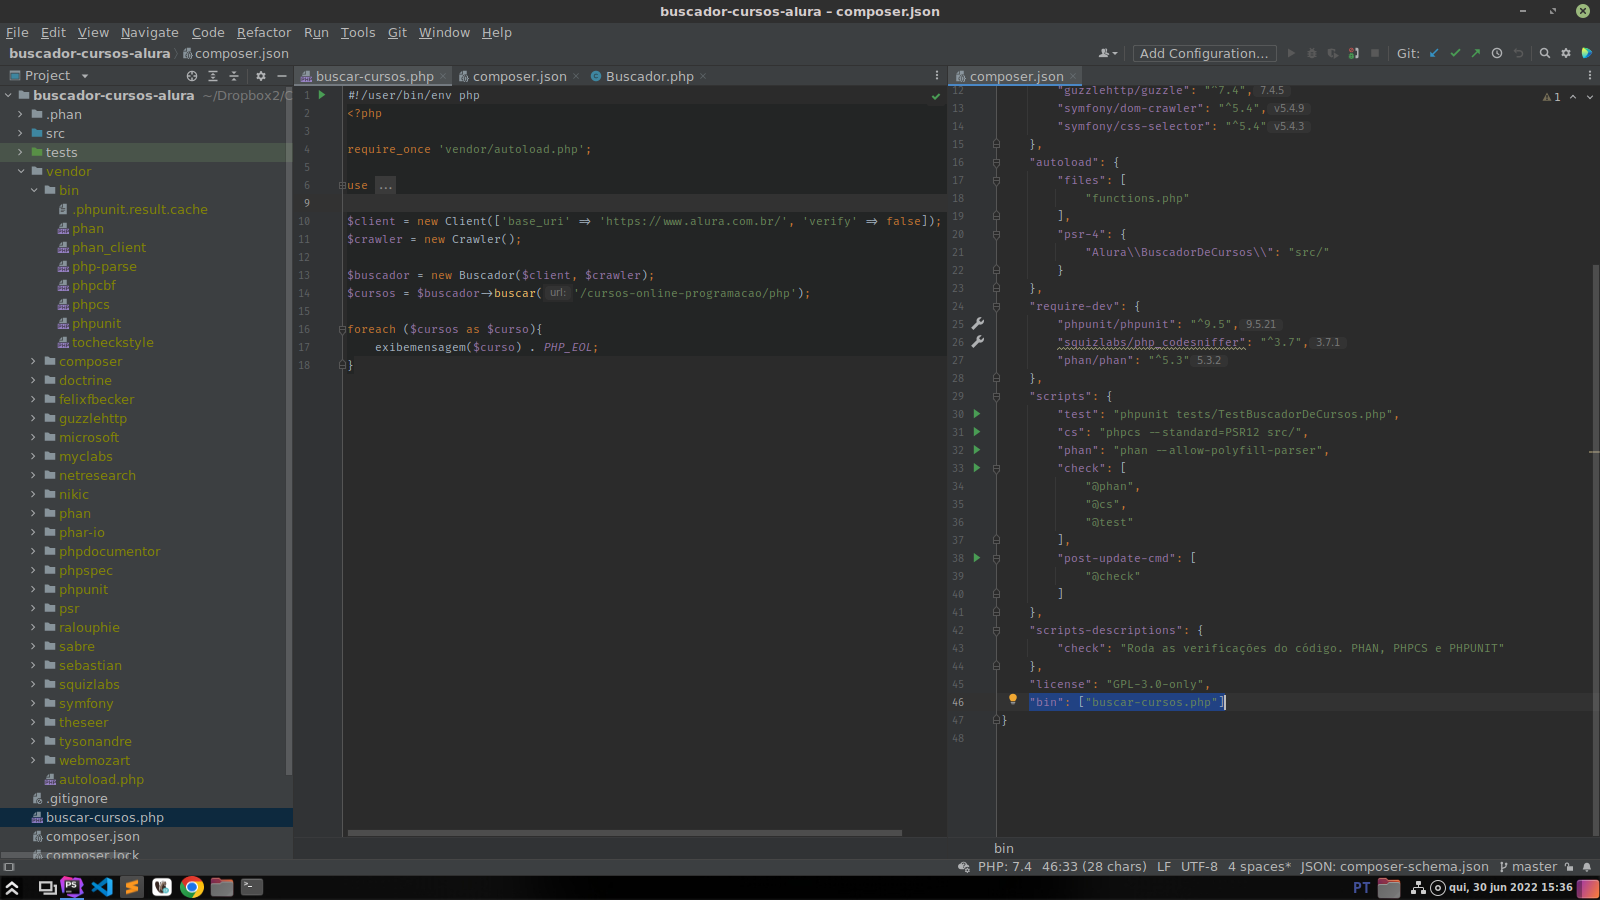
Task: Click the wrench icon beside phpunit/phpunit
Action: pos(978,324)
